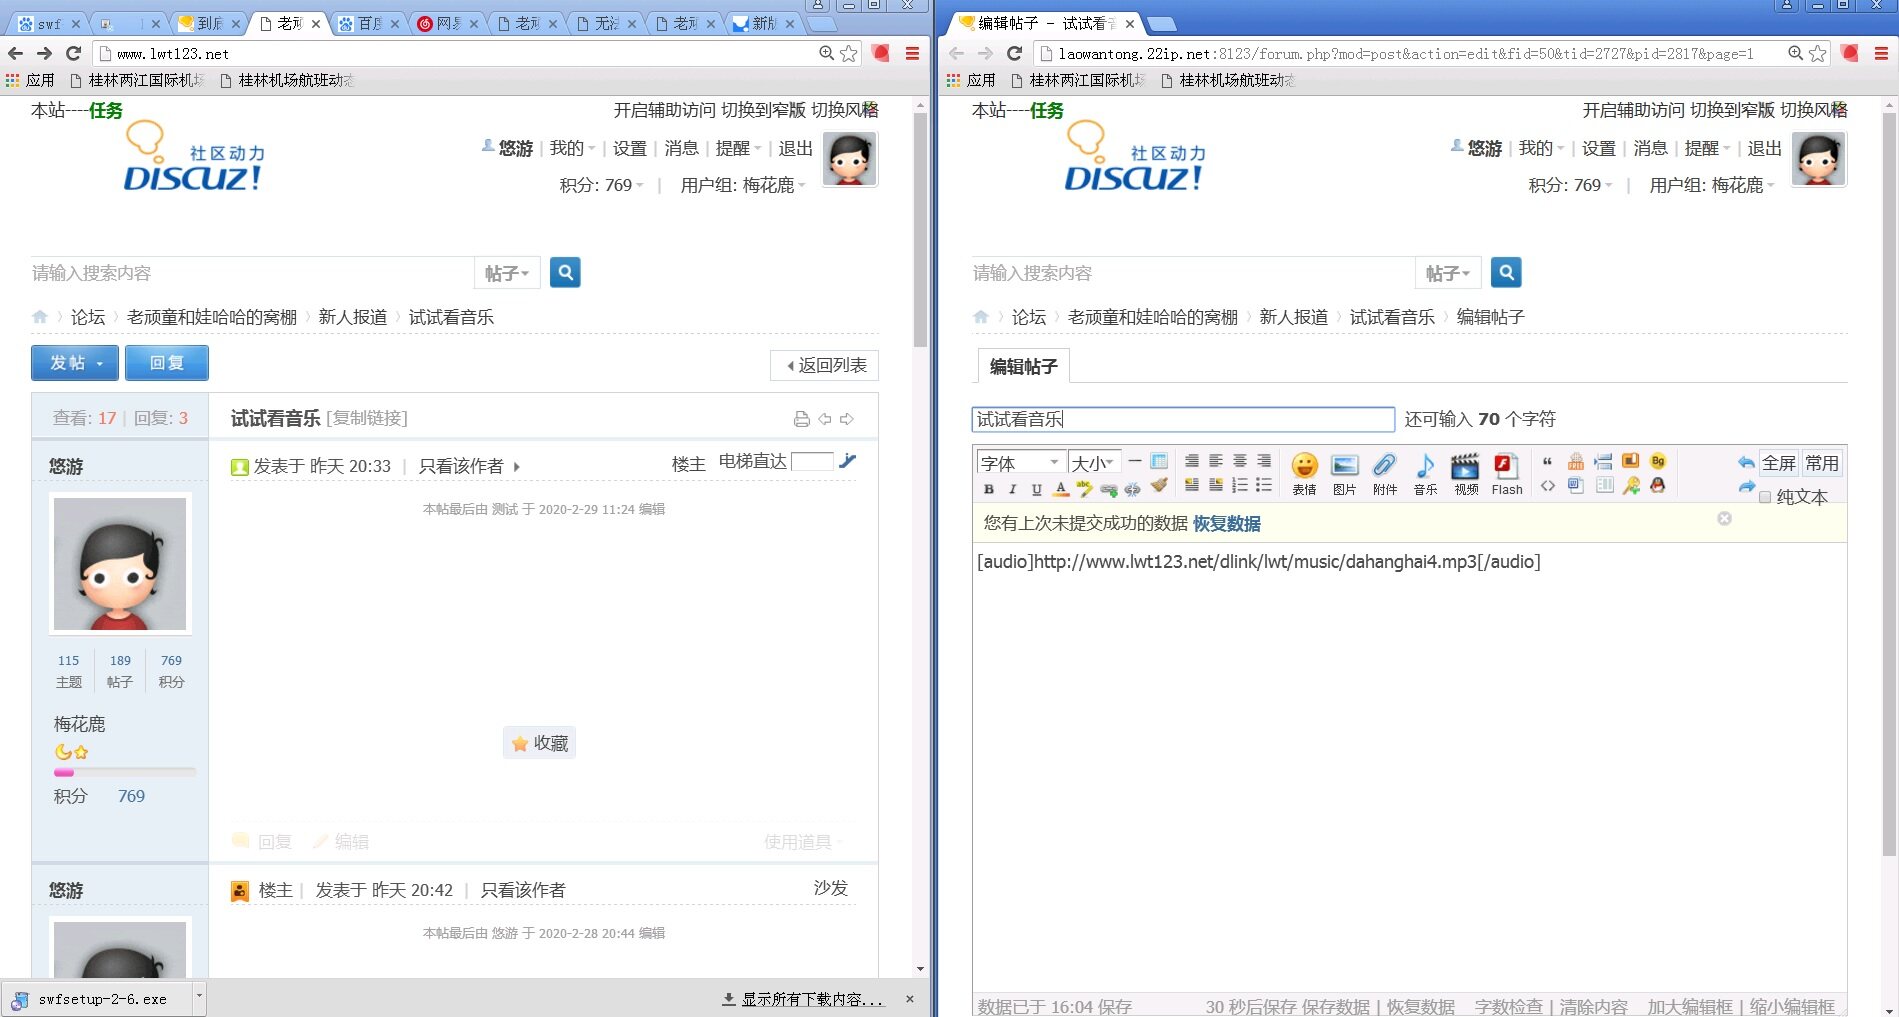Click 返回列表 to return to list

825,365
